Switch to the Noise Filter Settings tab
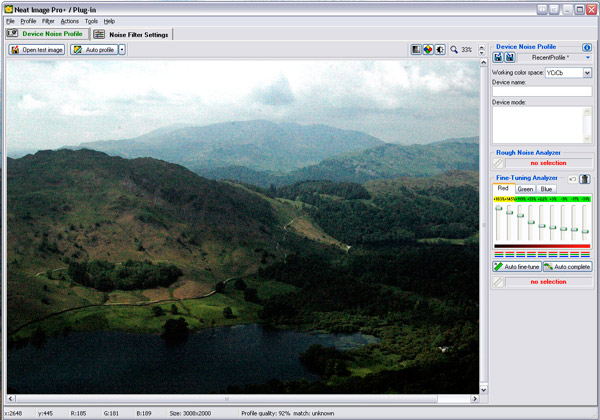 (x=132, y=34)
